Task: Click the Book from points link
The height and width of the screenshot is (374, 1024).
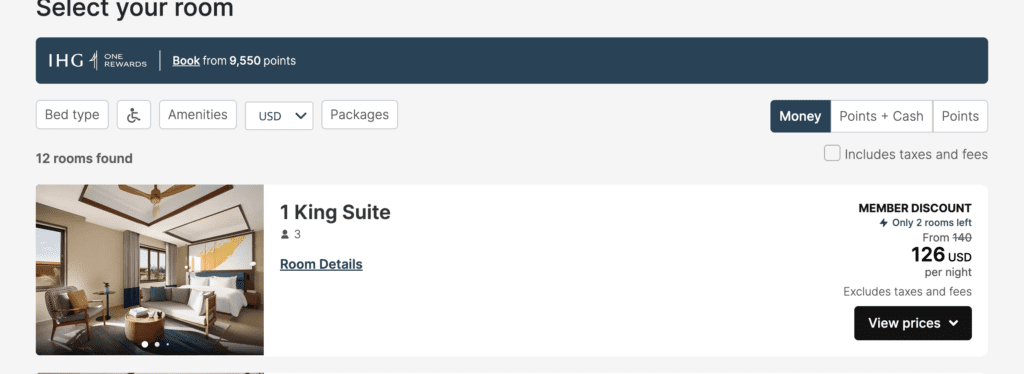Action: pyautogui.click(x=234, y=61)
